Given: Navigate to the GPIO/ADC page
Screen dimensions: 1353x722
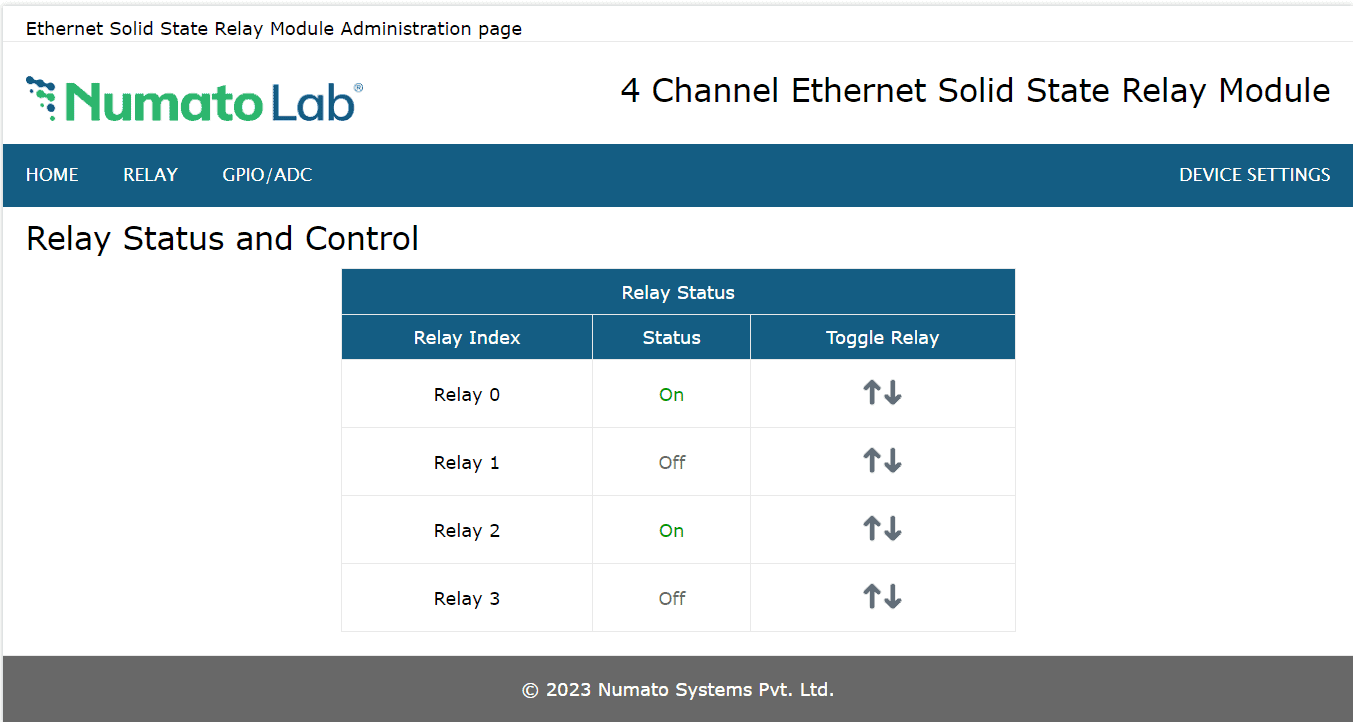Looking at the screenshot, I should click(267, 175).
